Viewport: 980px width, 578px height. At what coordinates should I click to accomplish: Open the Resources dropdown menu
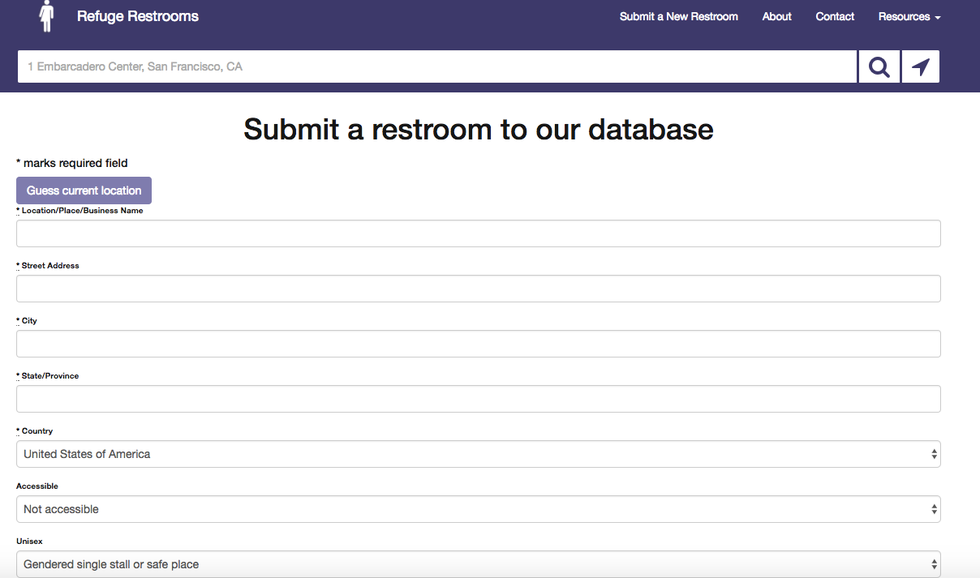click(909, 16)
